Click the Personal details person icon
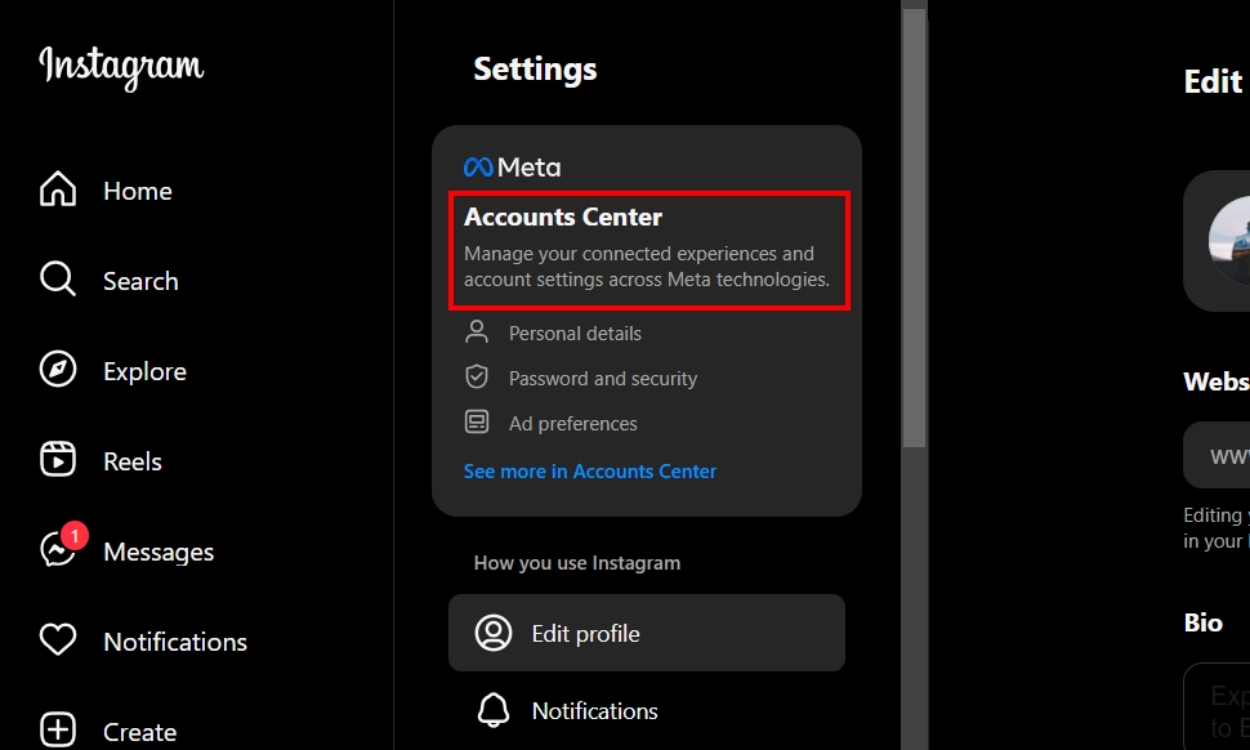1250x750 pixels. [477, 333]
